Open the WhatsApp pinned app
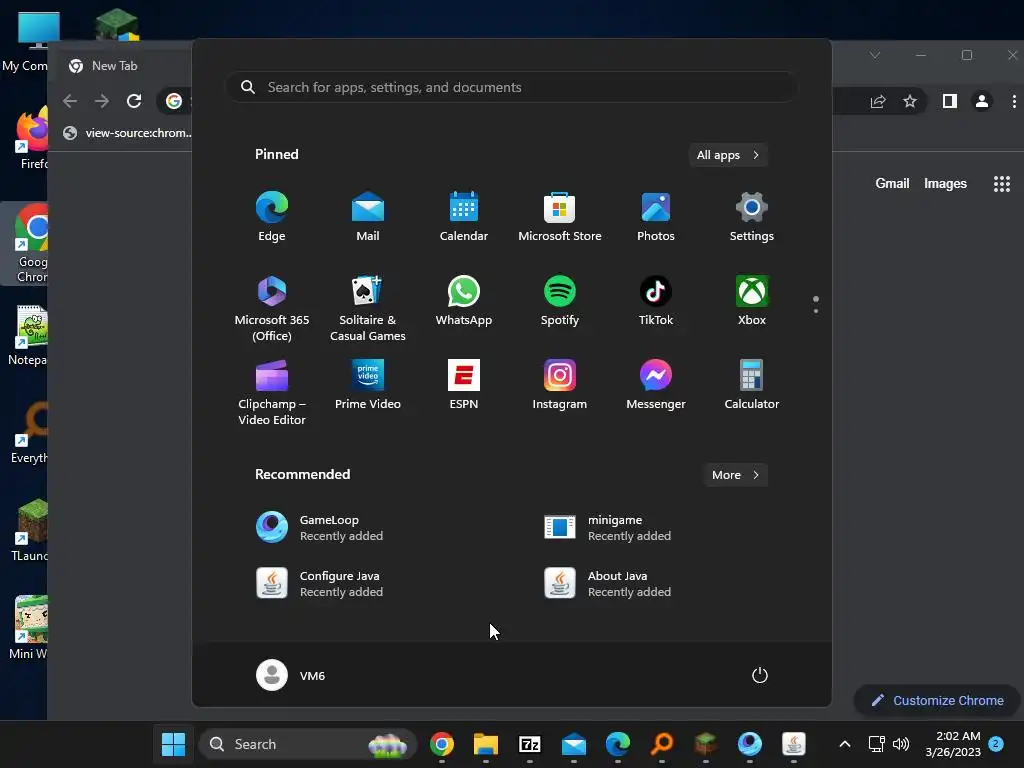Screen dimensions: 1024x768 click(x=464, y=301)
